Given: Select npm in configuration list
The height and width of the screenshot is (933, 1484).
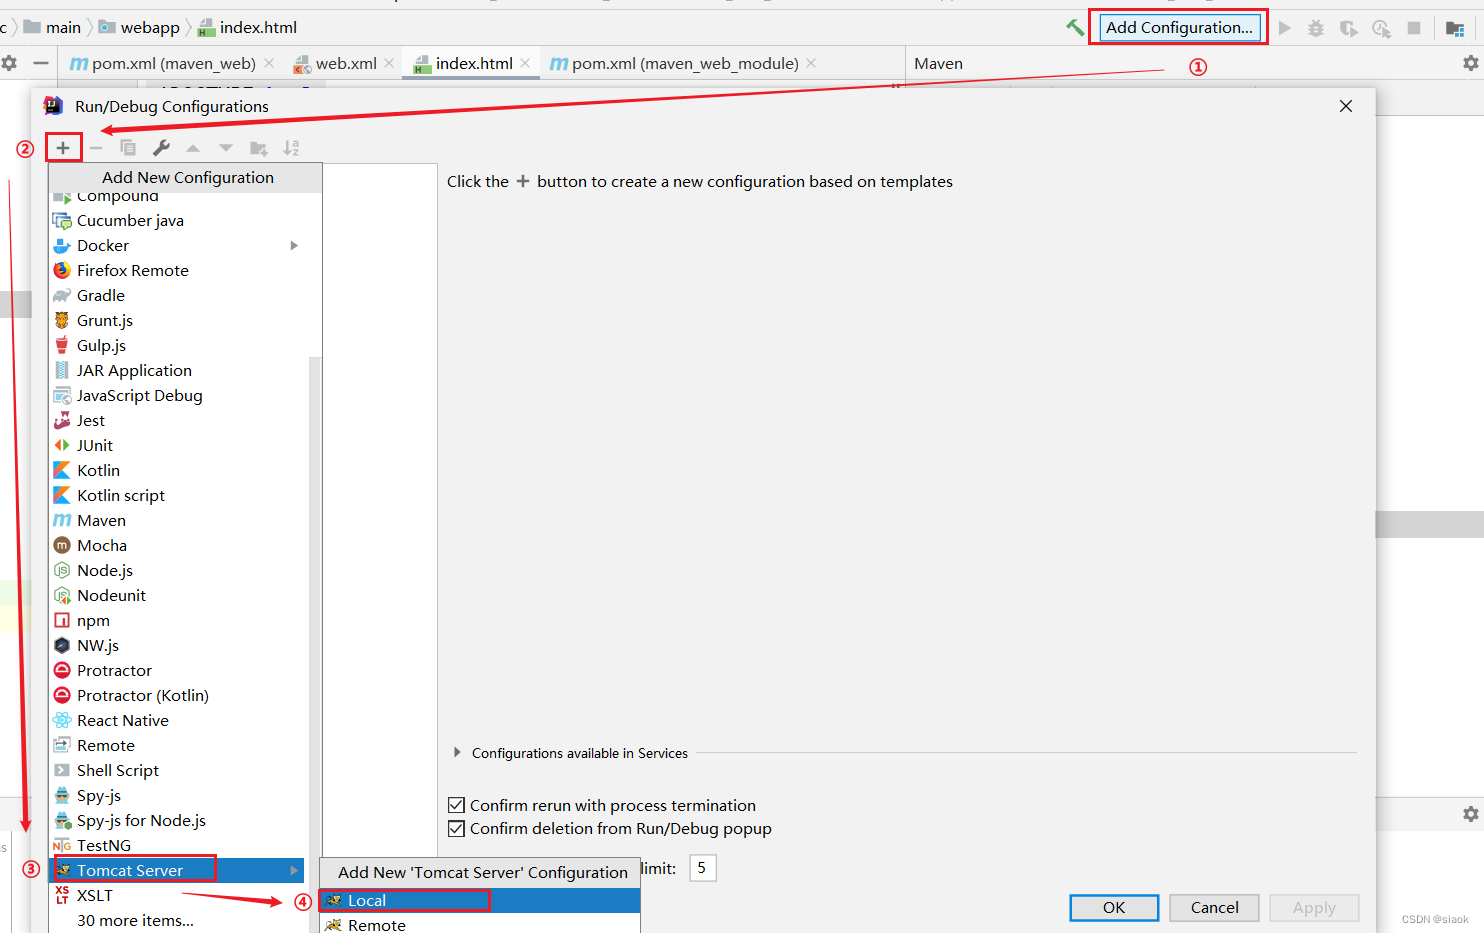Looking at the screenshot, I should (177, 620).
